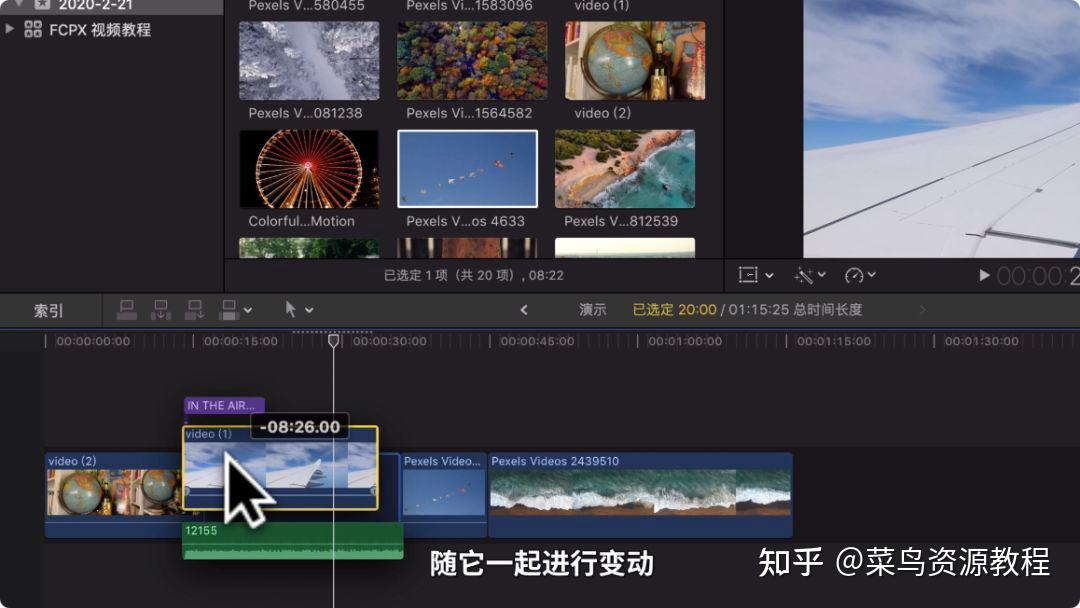
Task: Click the append clip edit icon
Action: click(x=195, y=311)
